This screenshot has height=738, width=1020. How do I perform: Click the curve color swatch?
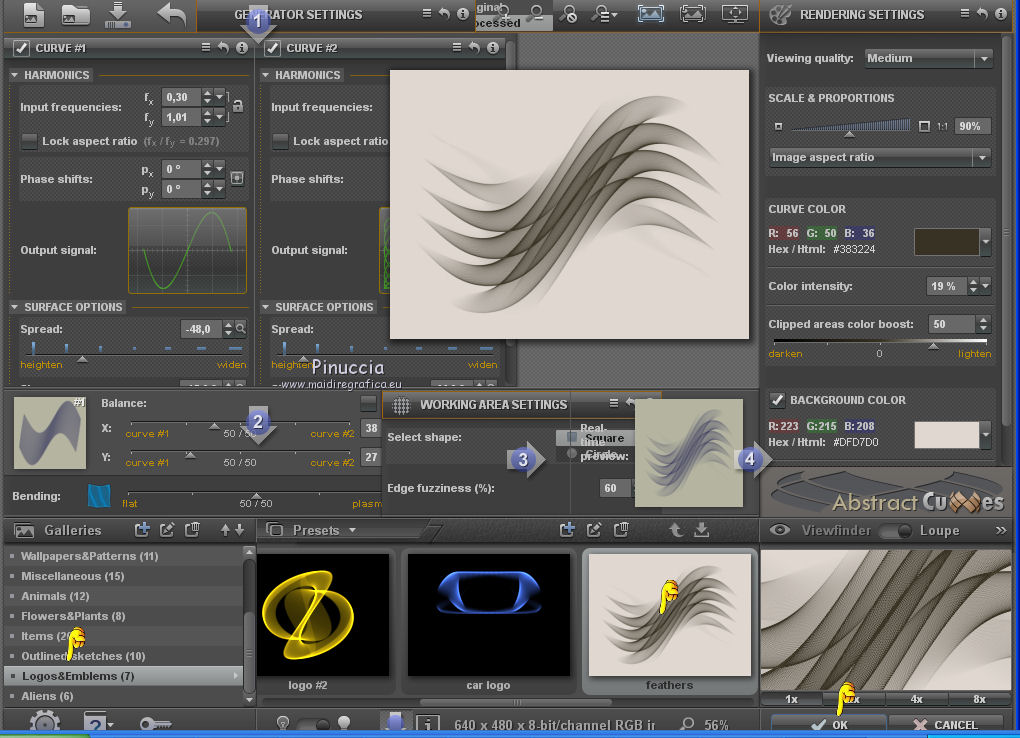tap(946, 241)
